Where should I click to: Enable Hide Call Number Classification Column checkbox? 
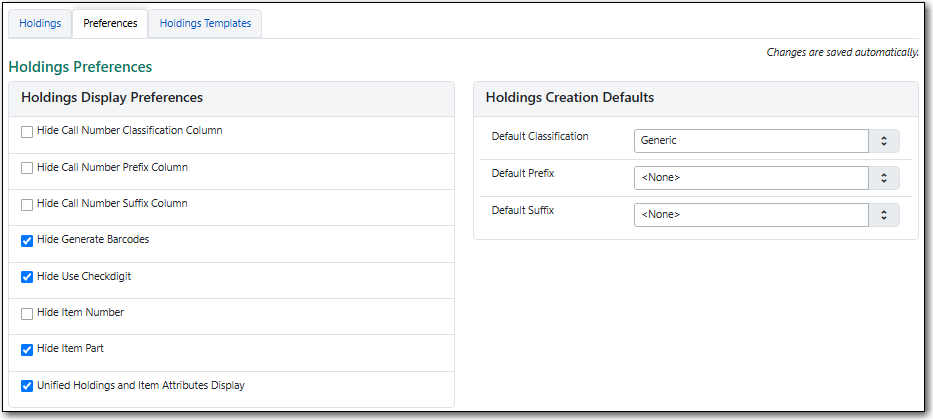[27, 132]
